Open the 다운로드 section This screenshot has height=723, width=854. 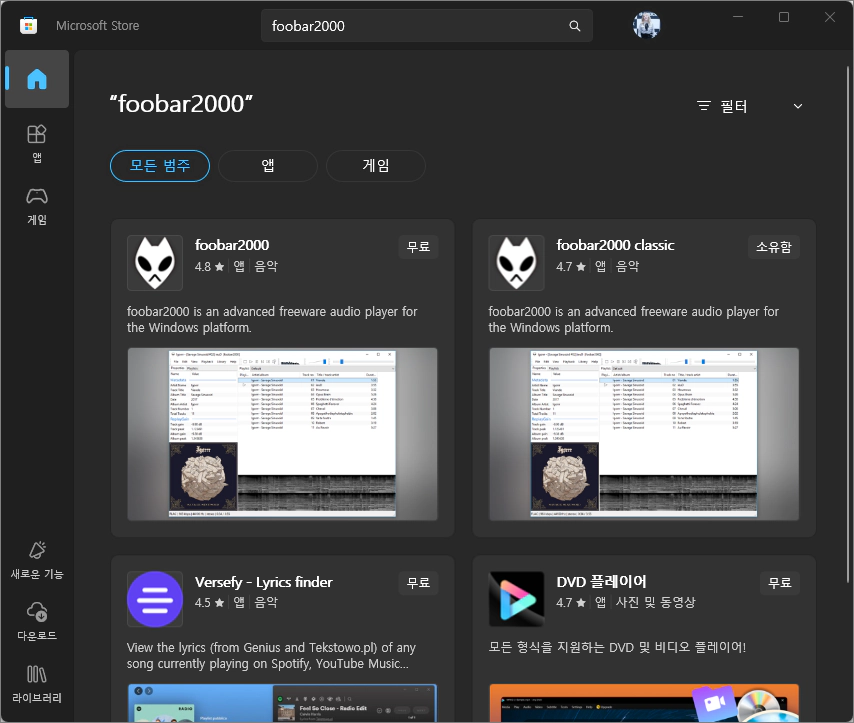(x=37, y=620)
